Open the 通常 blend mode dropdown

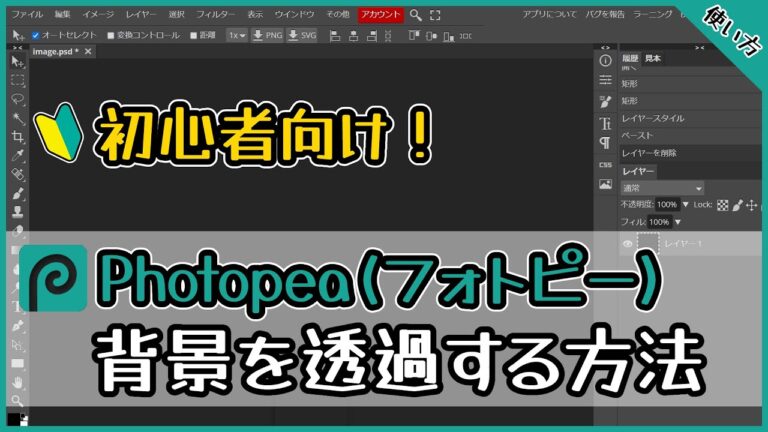coord(662,188)
